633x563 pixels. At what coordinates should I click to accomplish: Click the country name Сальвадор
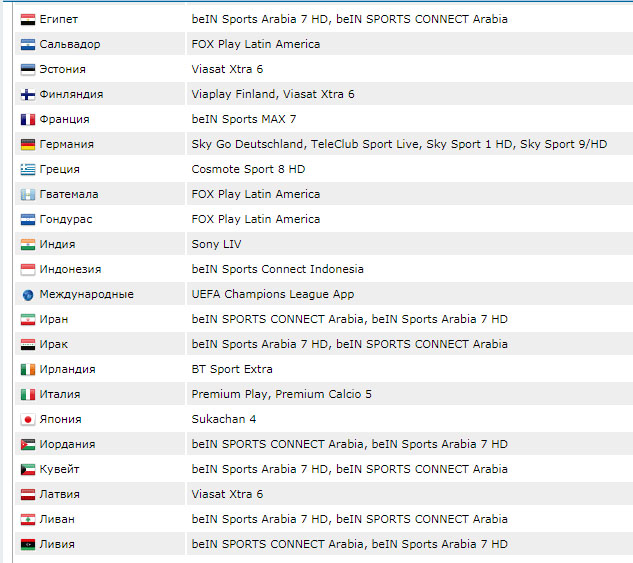click(x=70, y=44)
